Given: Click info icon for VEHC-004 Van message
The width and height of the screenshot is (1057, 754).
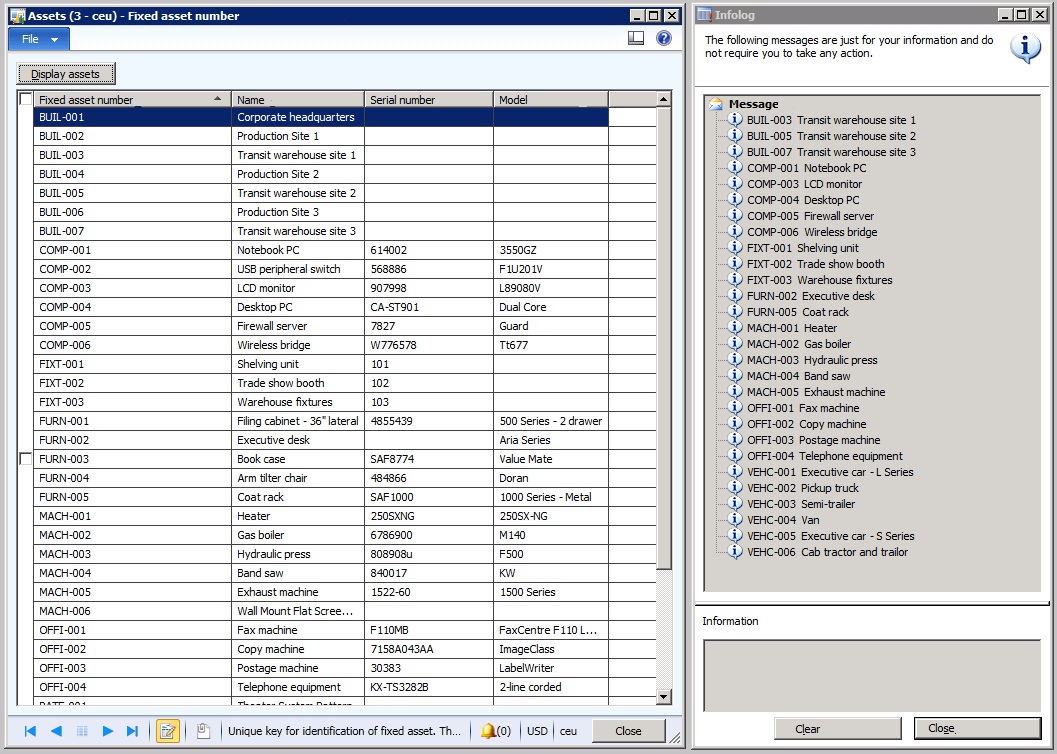Looking at the screenshot, I should tap(735, 520).
